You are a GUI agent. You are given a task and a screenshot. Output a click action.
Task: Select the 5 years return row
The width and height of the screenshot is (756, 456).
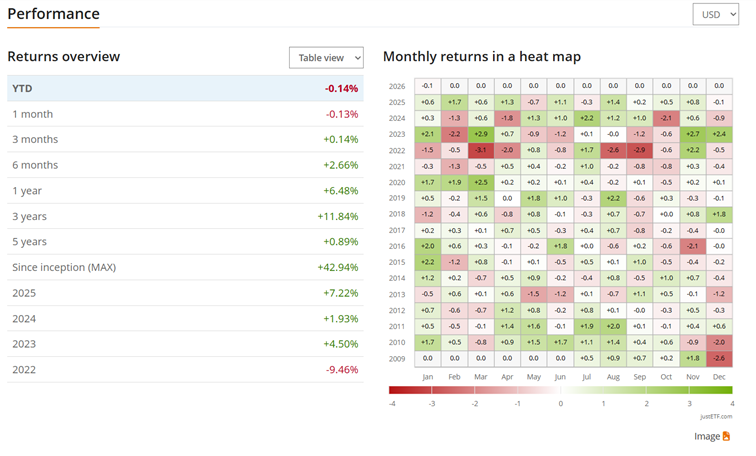[x=185, y=241]
